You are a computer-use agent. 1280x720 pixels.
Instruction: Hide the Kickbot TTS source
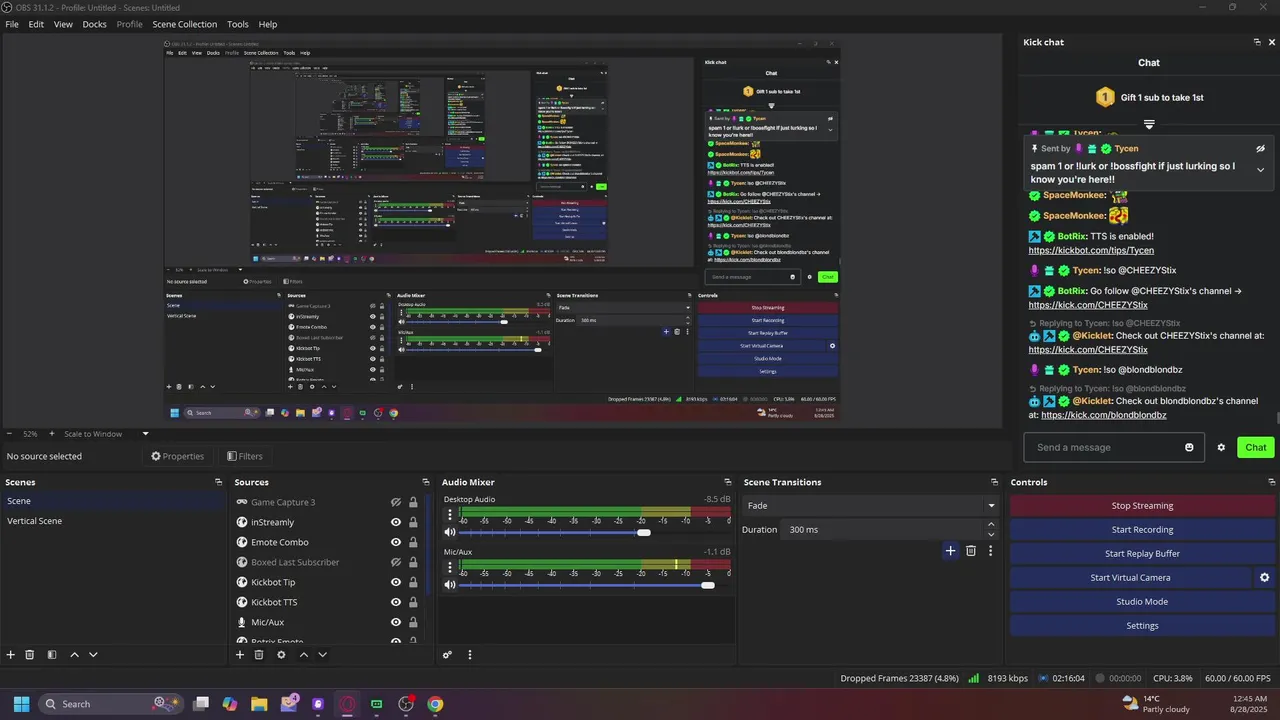click(x=396, y=602)
